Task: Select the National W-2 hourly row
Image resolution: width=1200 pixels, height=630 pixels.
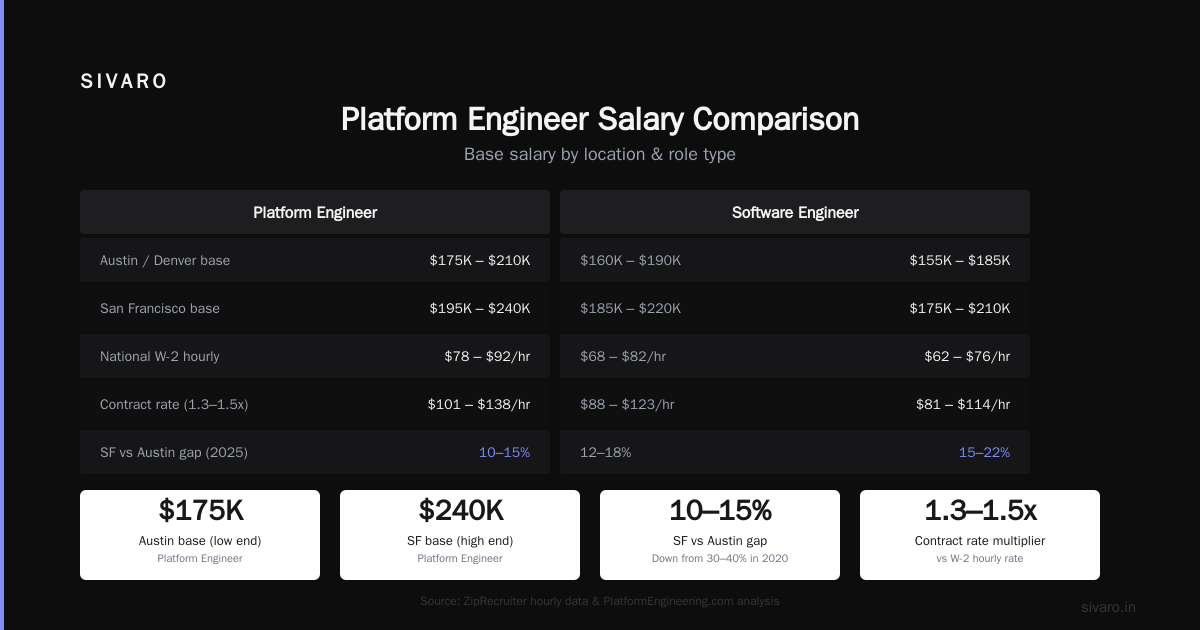Action: pos(315,356)
